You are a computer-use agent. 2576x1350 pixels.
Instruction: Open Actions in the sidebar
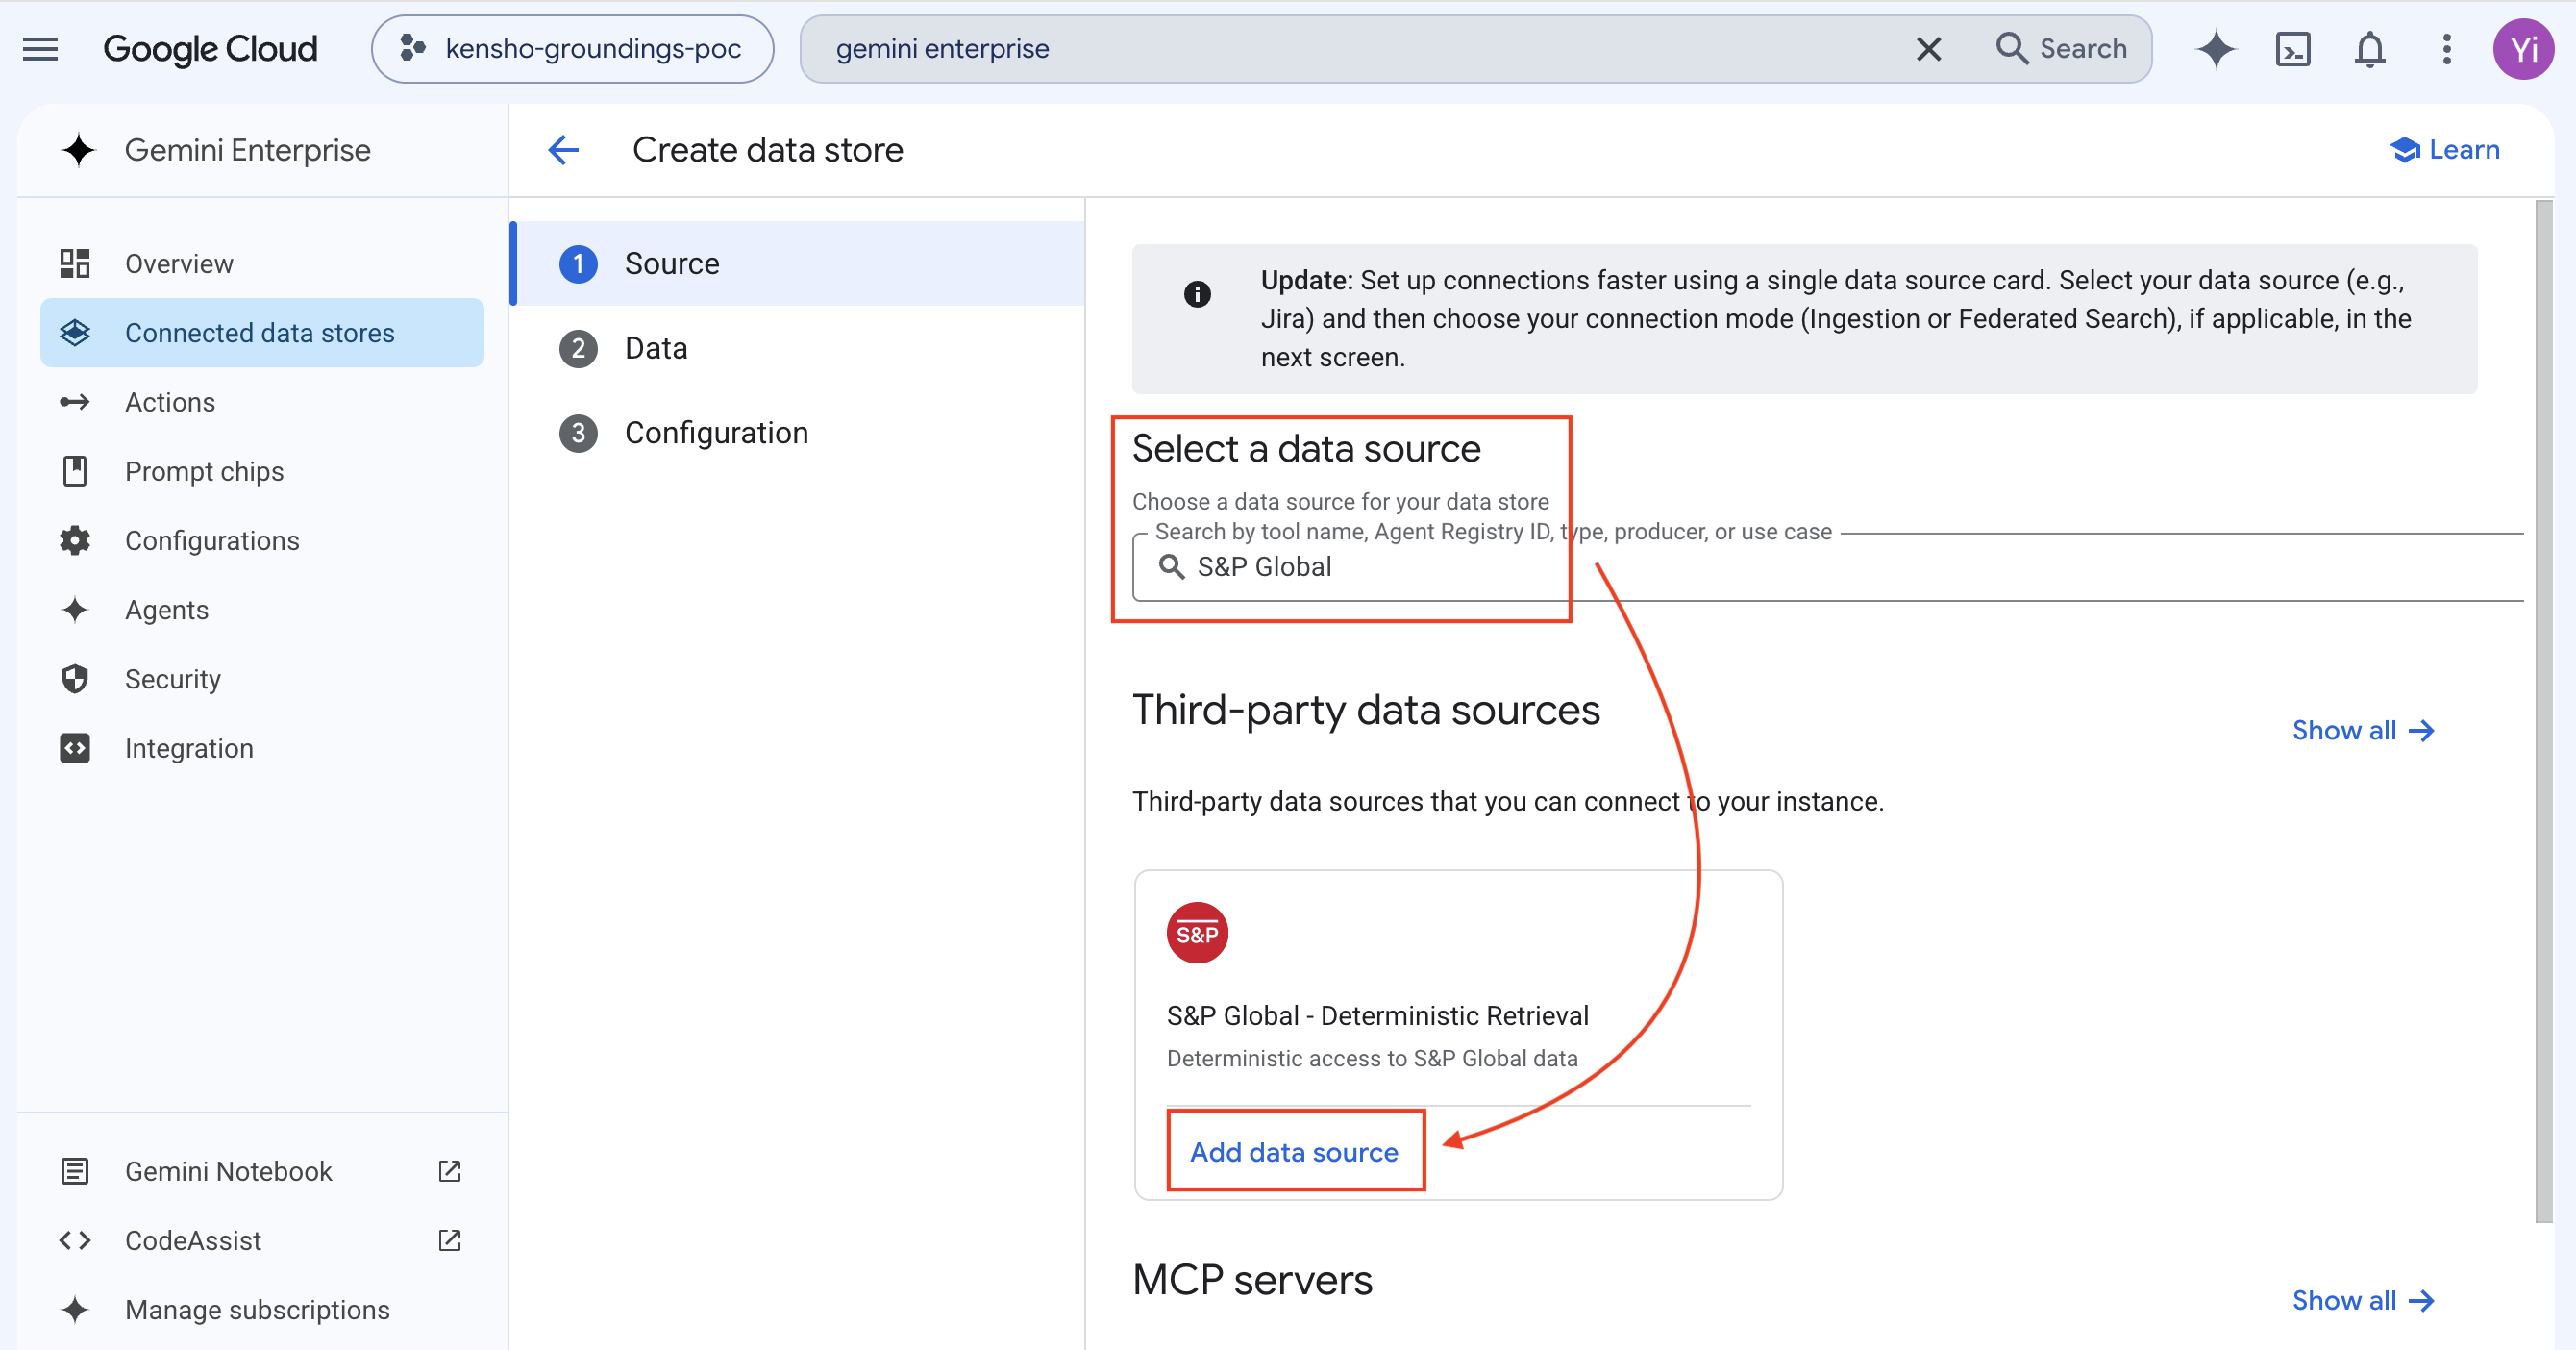pos(262,402)
